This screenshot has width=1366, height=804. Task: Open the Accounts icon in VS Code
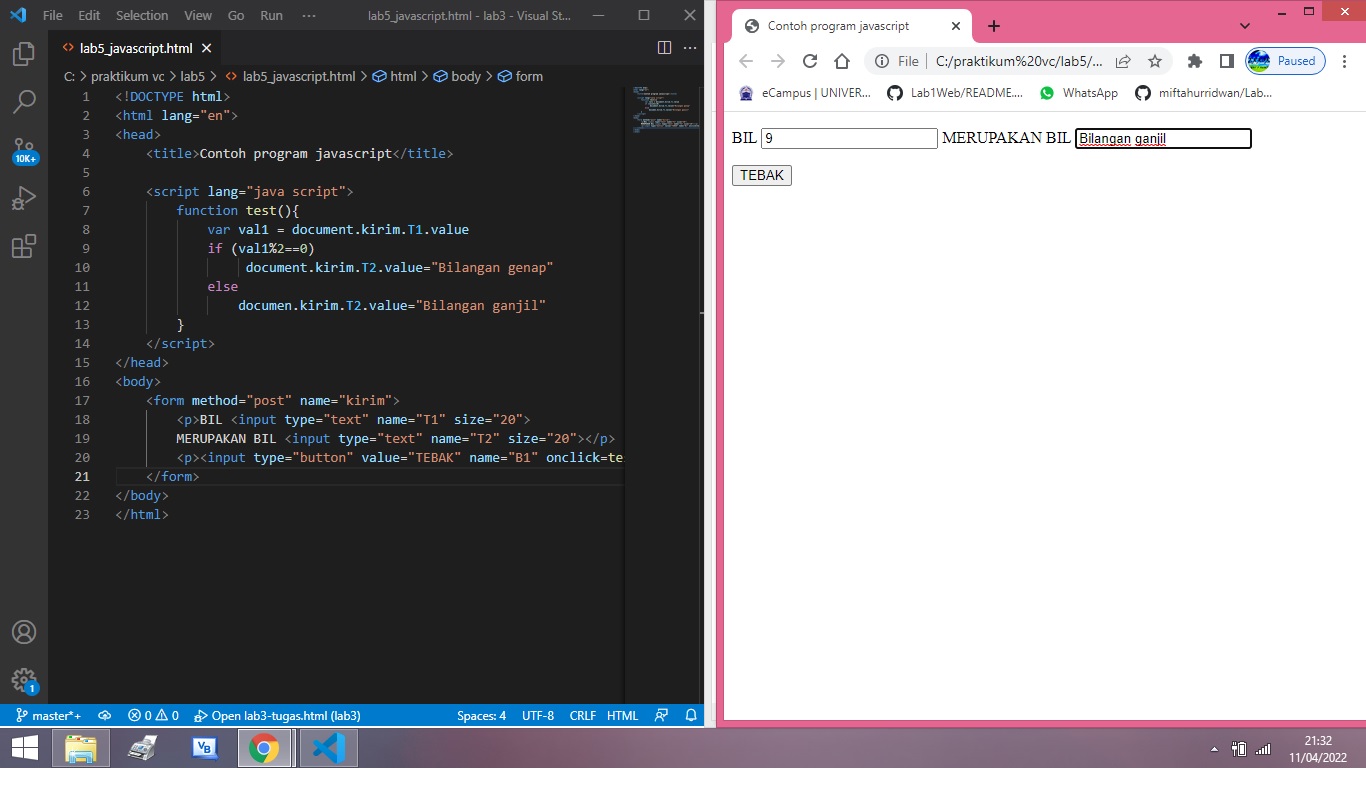24,631
